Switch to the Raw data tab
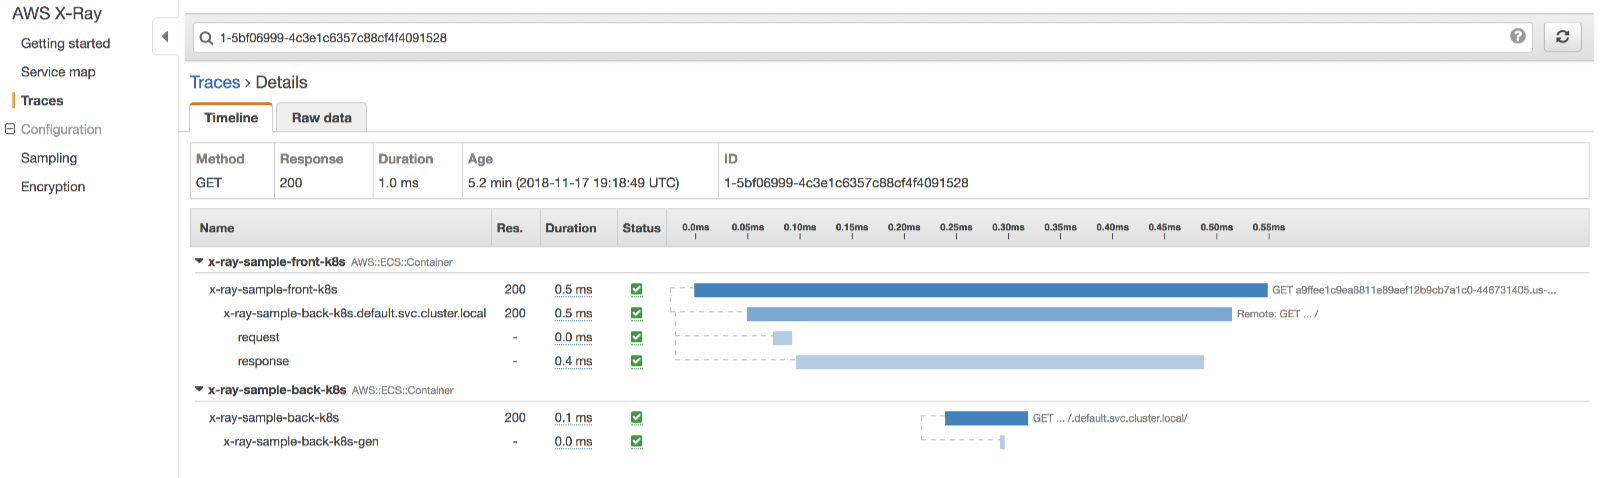 click(321, 118)
